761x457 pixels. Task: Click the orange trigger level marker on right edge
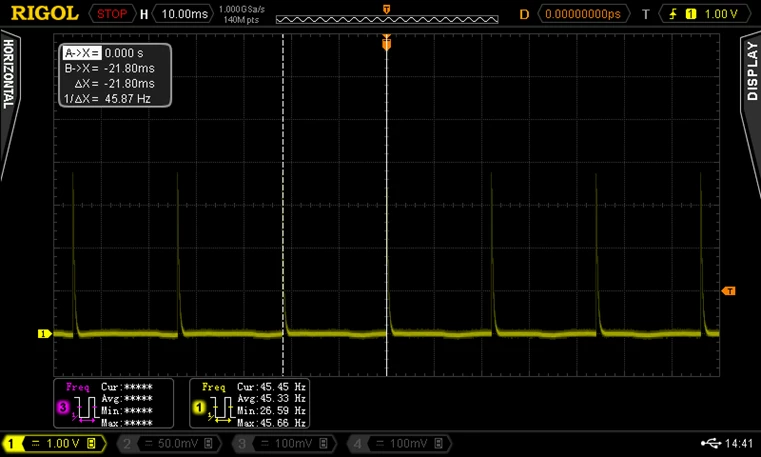728,291
